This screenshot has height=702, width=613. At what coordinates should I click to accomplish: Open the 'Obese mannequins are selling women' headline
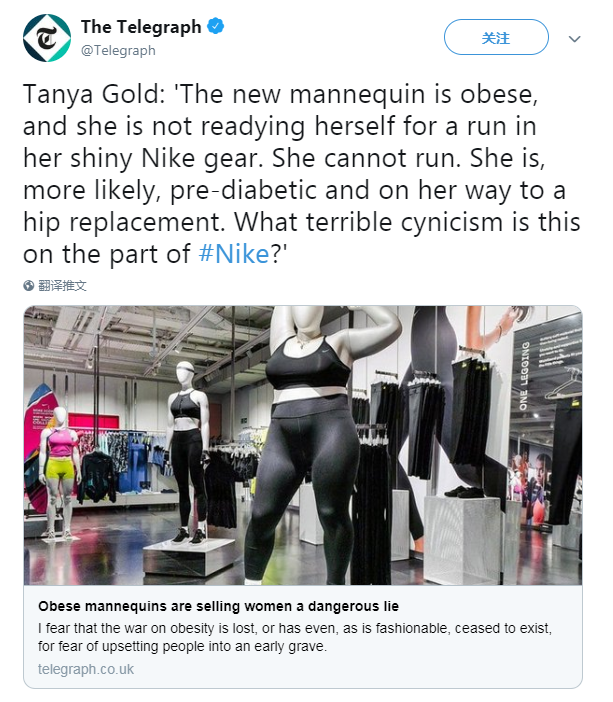click(x=219, y=606)
